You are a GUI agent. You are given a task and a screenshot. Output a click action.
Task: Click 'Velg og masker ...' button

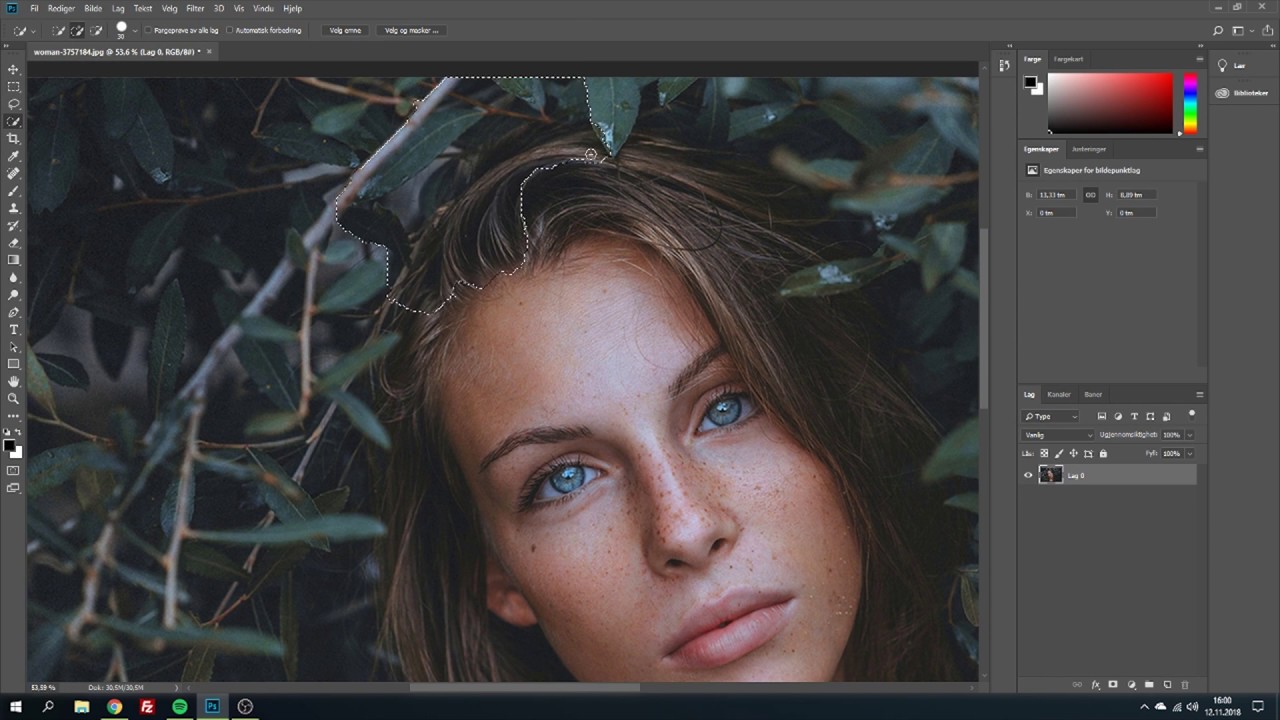[x=411, y=30]
